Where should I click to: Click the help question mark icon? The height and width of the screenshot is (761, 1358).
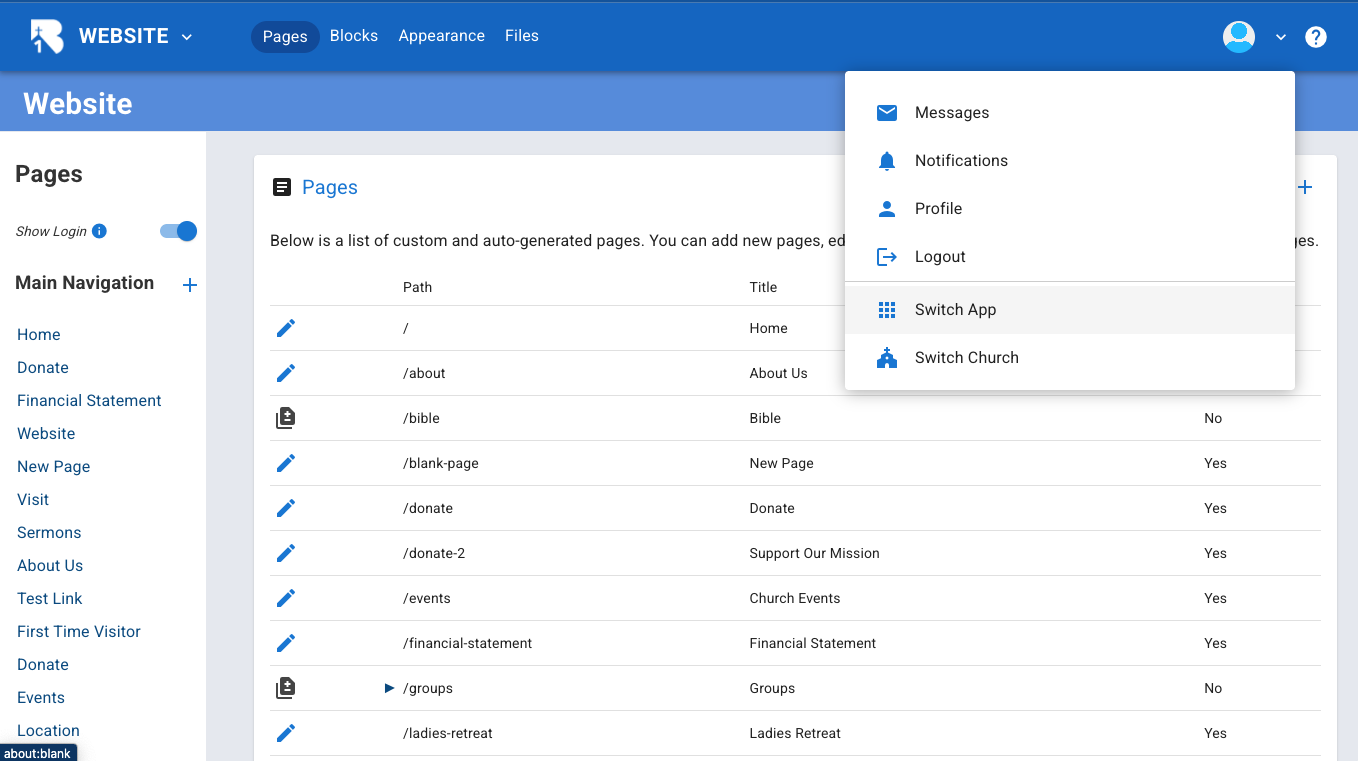(x=1316, y=37)
